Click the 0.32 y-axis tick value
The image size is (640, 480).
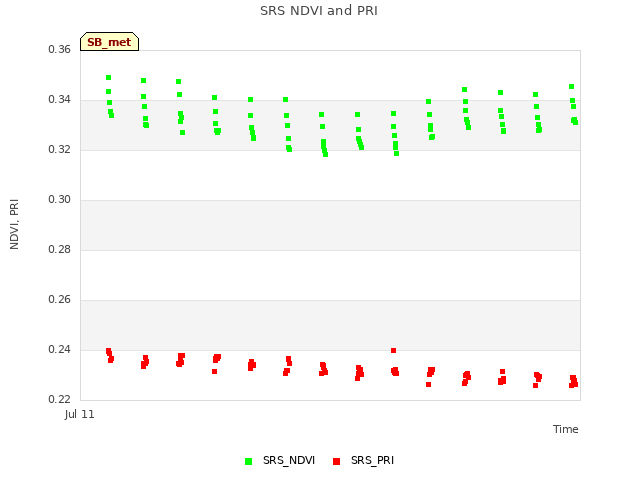(60, 149)
